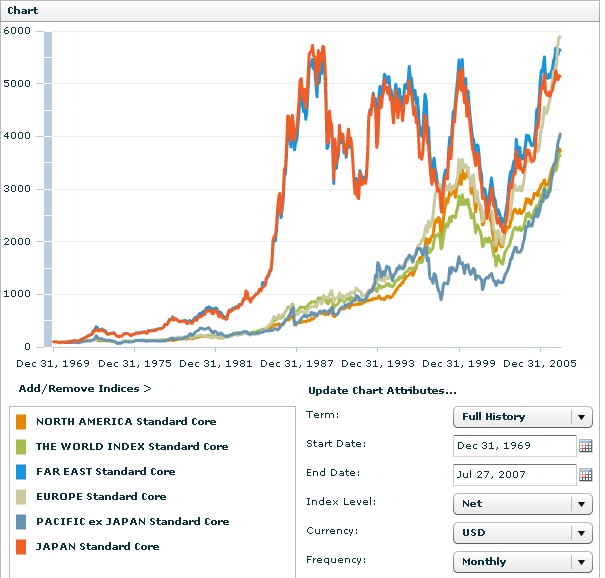Select EUROPE Standard Core legend entry
Image resolution: width=605 pixels, height=578 pixels.
(101, 497)
